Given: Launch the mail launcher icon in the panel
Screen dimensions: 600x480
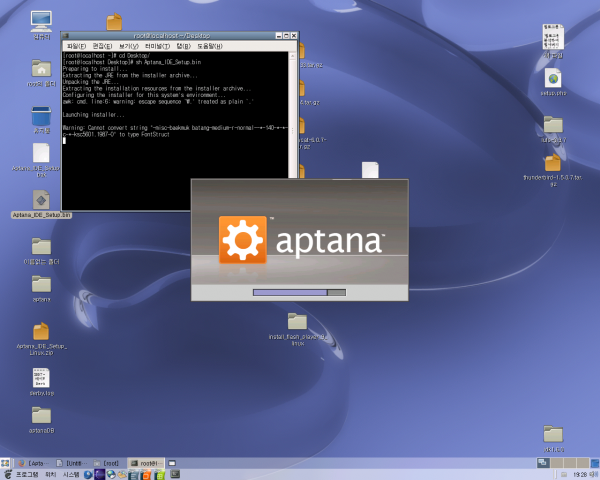Looking at the screenshot, I should click(x=122, y=475).
